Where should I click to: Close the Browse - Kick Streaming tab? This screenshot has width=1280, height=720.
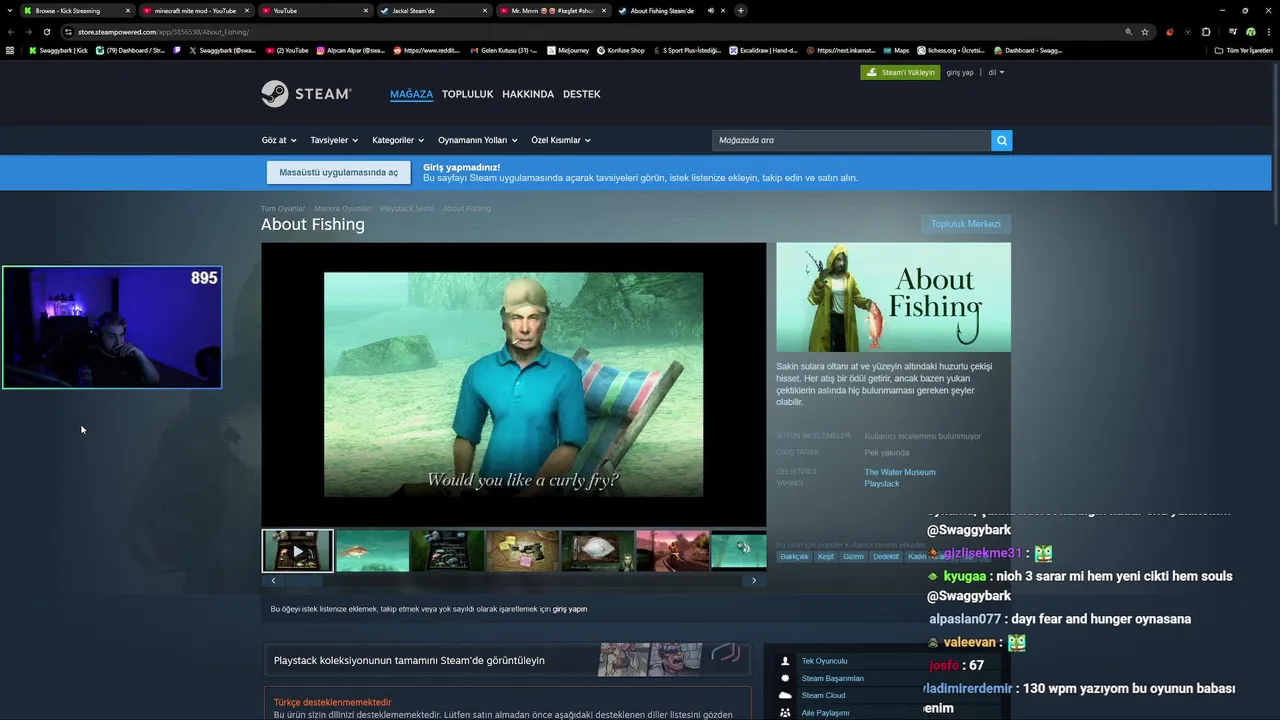point(128,11)
